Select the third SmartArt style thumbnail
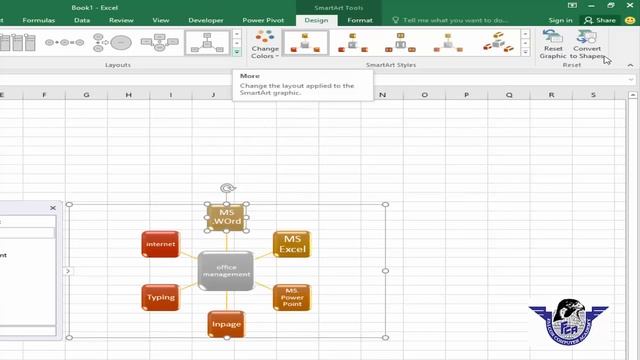 [x=400, y=43]
